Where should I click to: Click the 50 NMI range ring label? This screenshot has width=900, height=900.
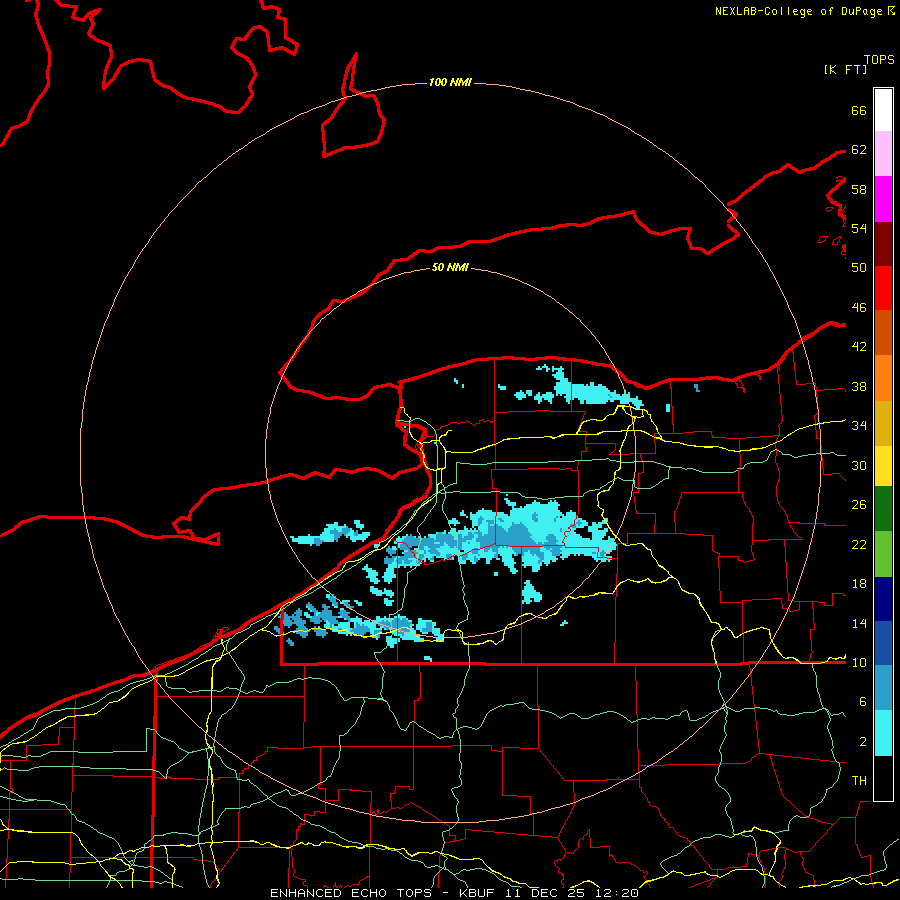tap(450, 267)
